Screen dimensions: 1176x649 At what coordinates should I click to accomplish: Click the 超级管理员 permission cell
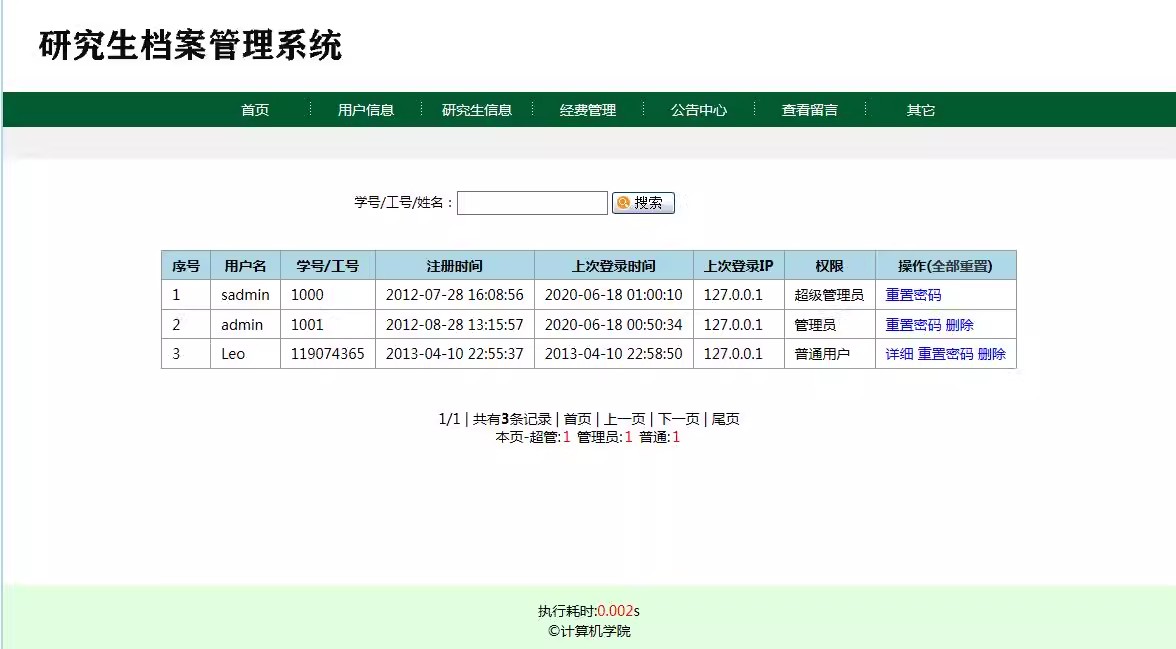point(830,295)
